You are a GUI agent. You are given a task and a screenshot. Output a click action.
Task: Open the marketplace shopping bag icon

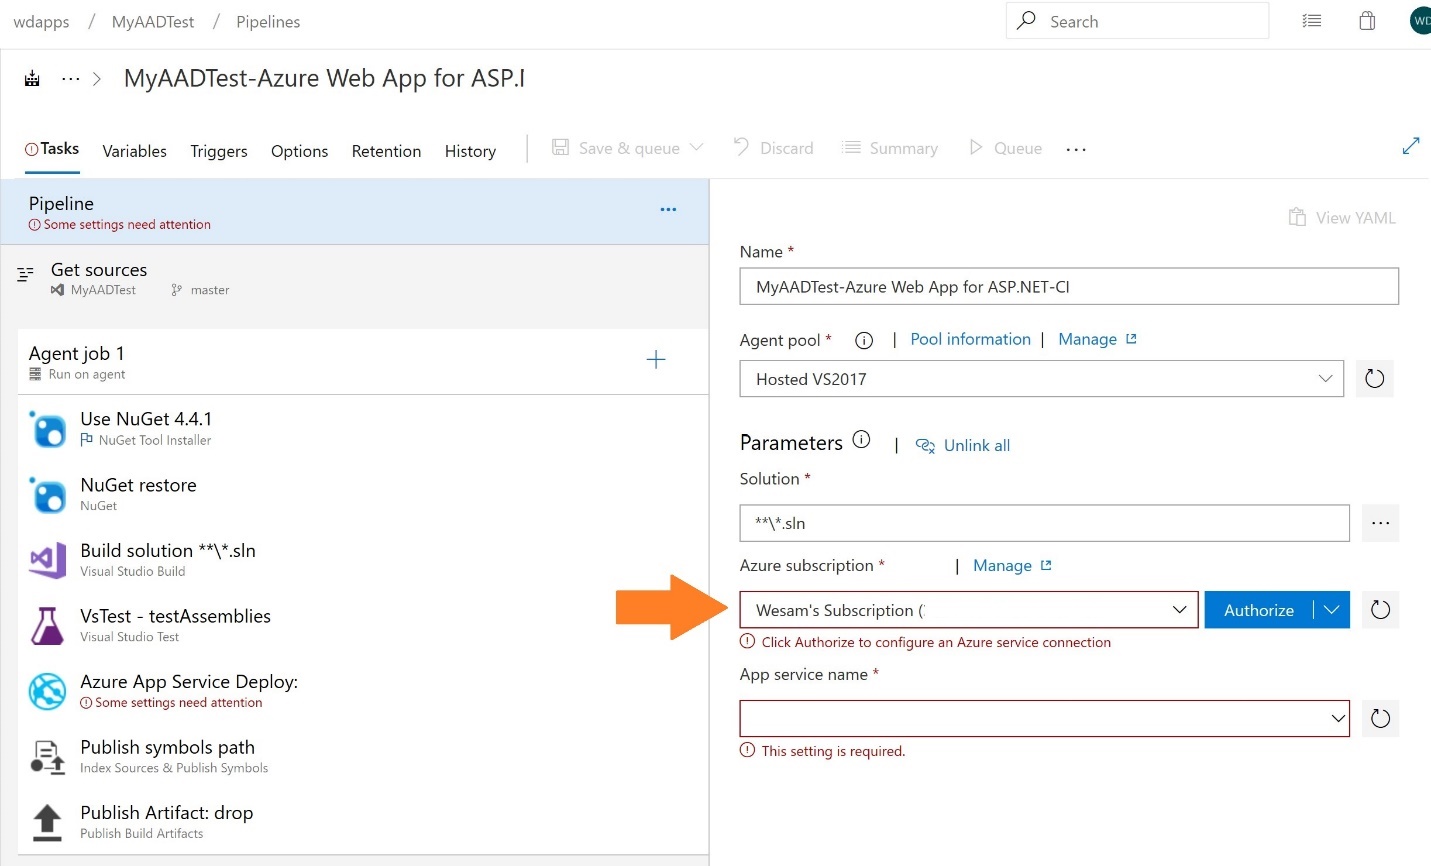pos(1367,21)
